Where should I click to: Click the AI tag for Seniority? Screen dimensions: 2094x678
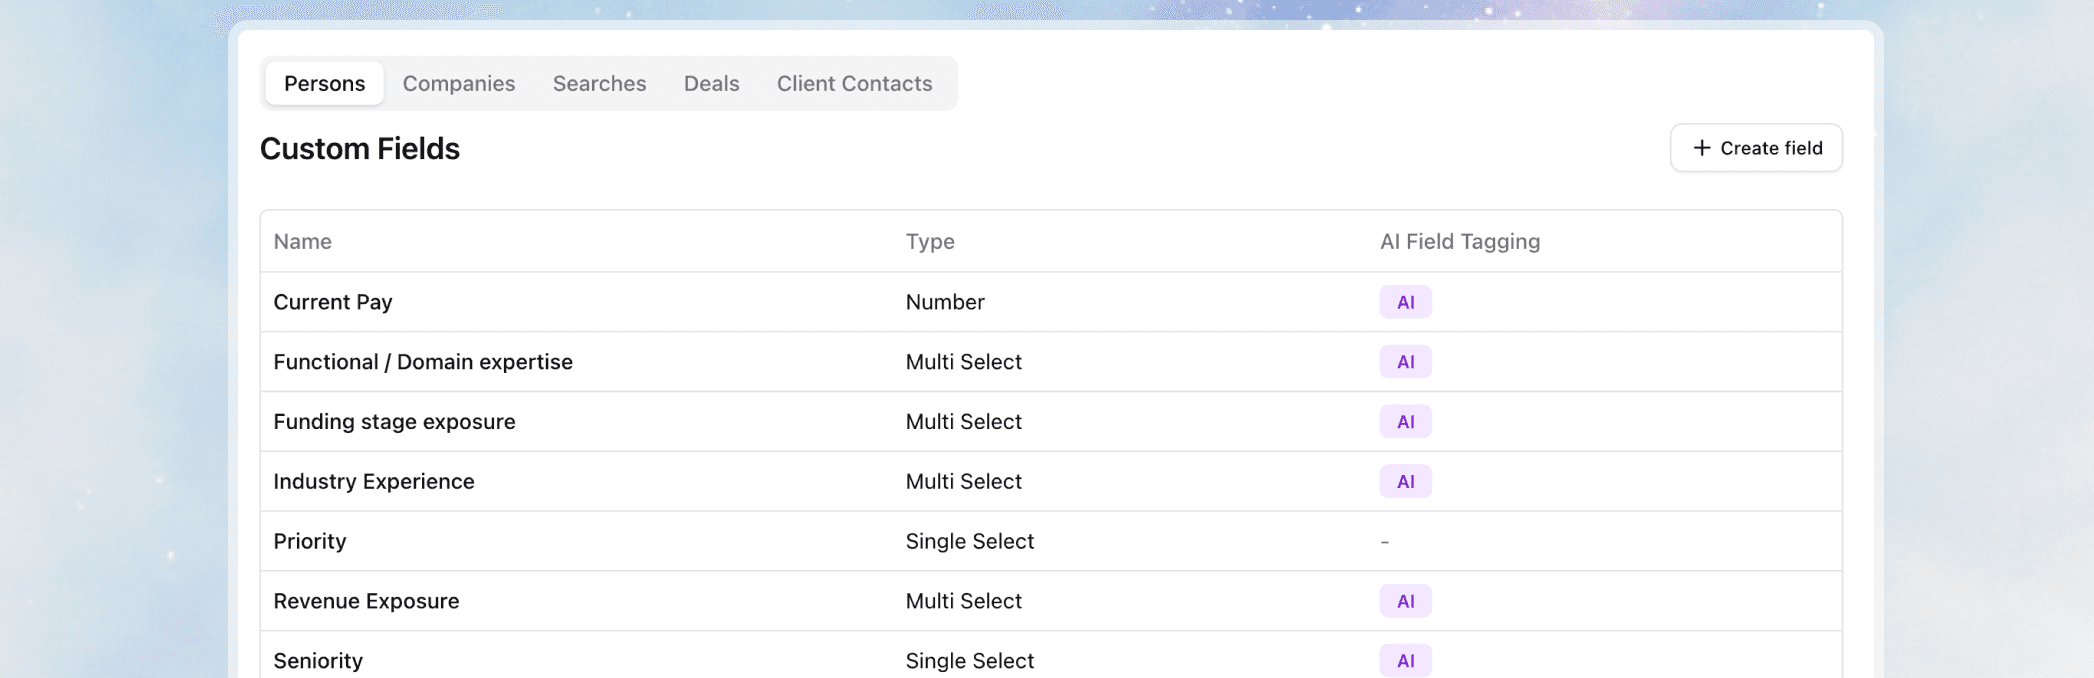pyautogui.click(x=1405, y=660)
